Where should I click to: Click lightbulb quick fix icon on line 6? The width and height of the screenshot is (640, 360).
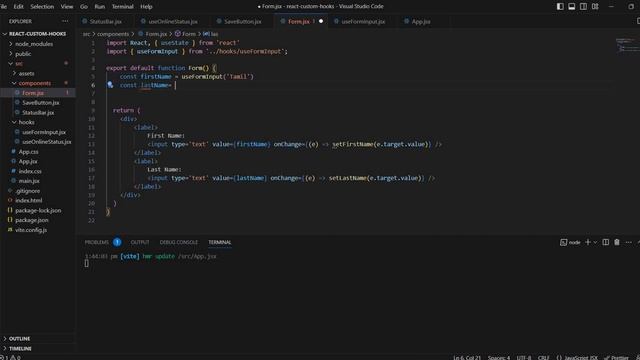(x=110, y=85)
